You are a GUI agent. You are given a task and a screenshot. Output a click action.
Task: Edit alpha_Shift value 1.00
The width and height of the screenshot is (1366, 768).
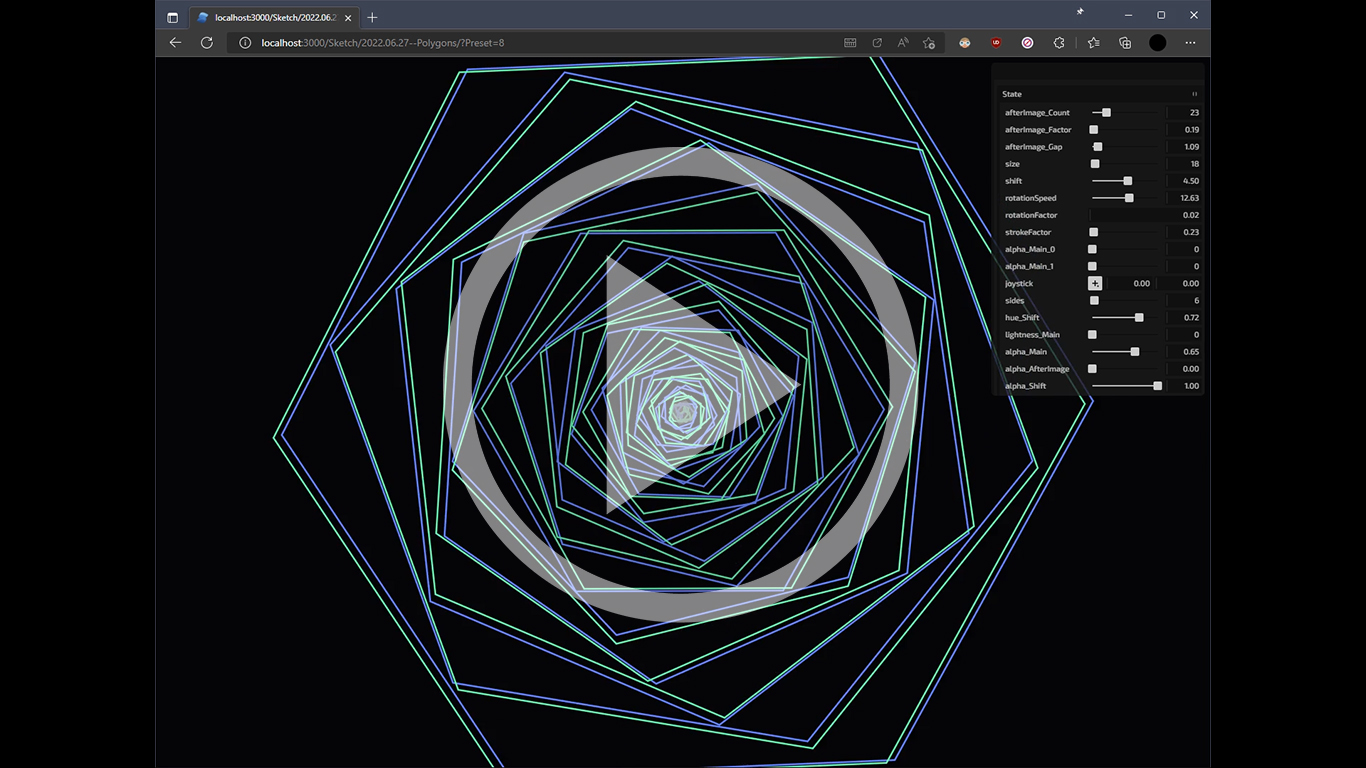1185,386
